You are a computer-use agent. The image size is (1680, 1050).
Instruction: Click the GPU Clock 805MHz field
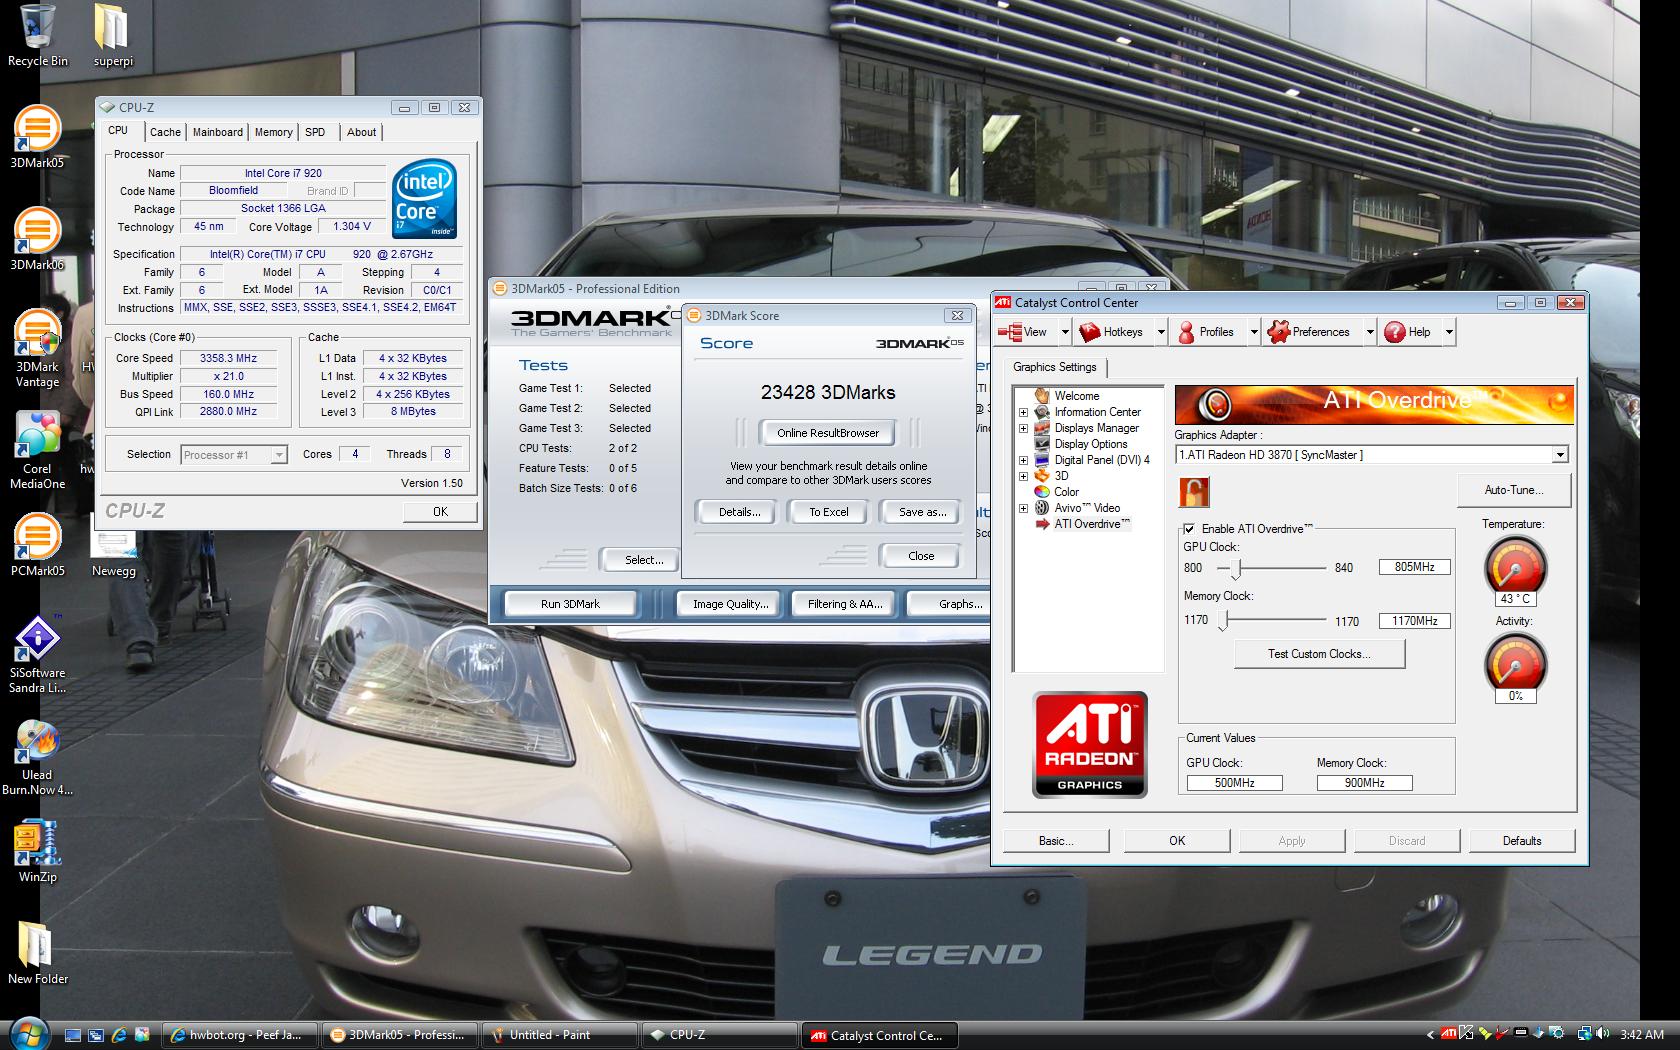pyautogui.click(x=1414, y=567)
